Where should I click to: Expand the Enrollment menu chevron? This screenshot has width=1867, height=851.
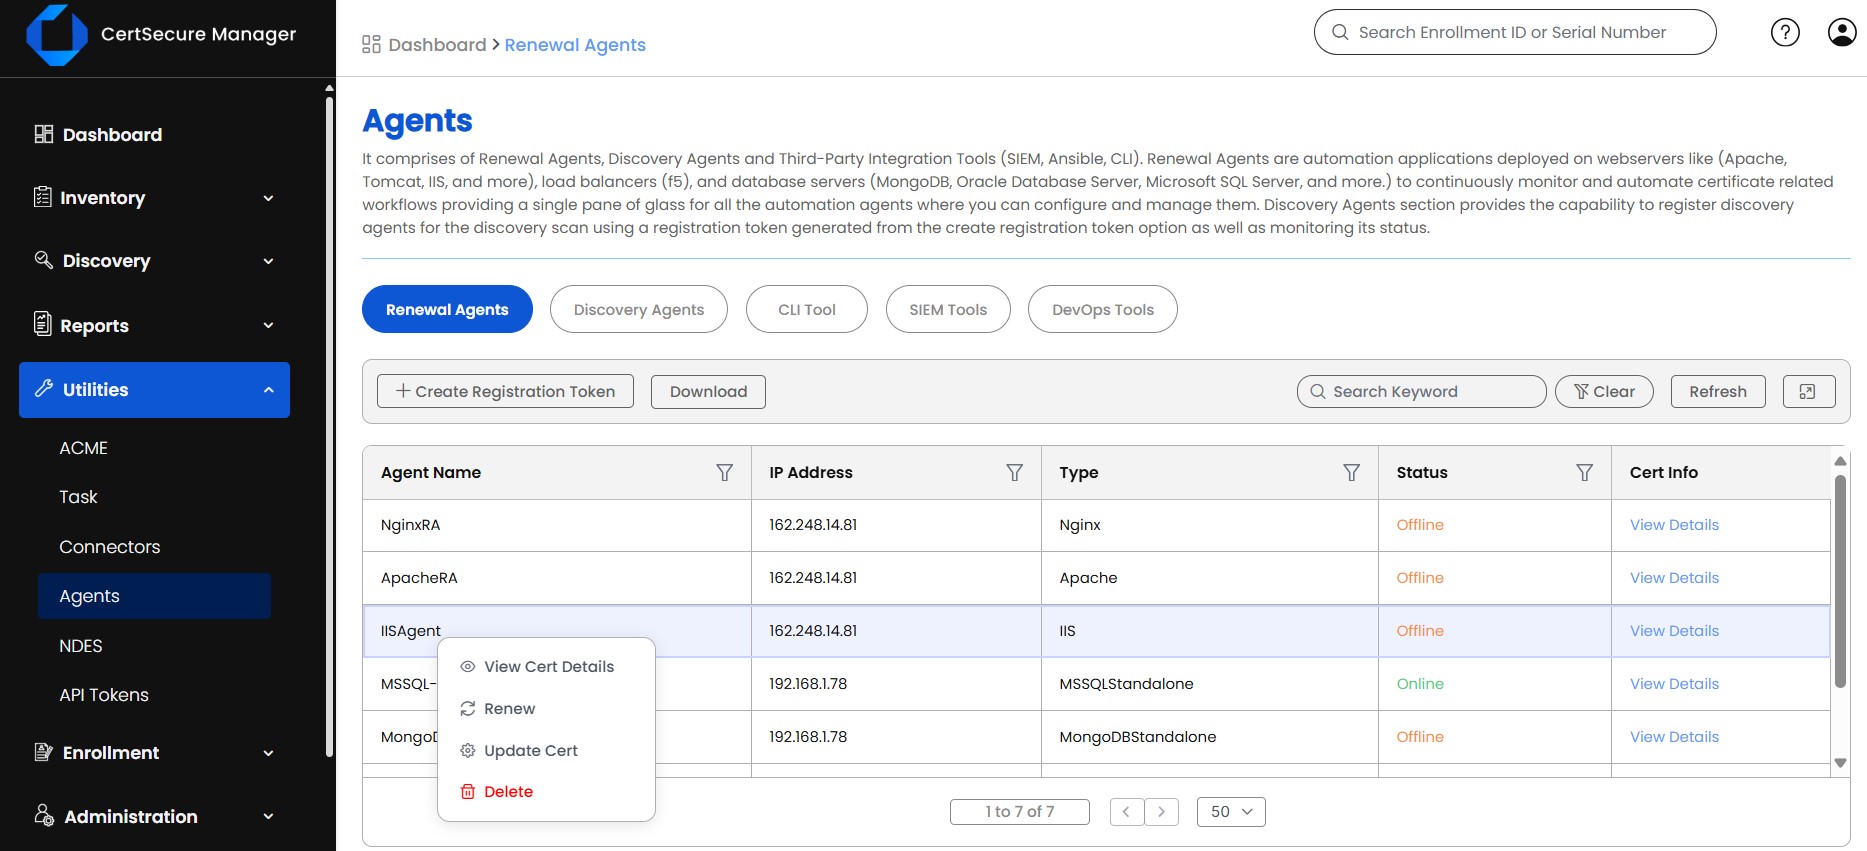(268, 753)
